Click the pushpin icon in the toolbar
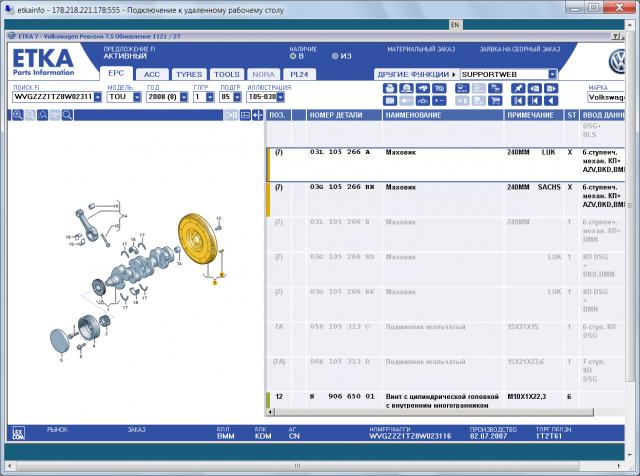This screenshot has height=476, width=640. [x=518, y=88]
